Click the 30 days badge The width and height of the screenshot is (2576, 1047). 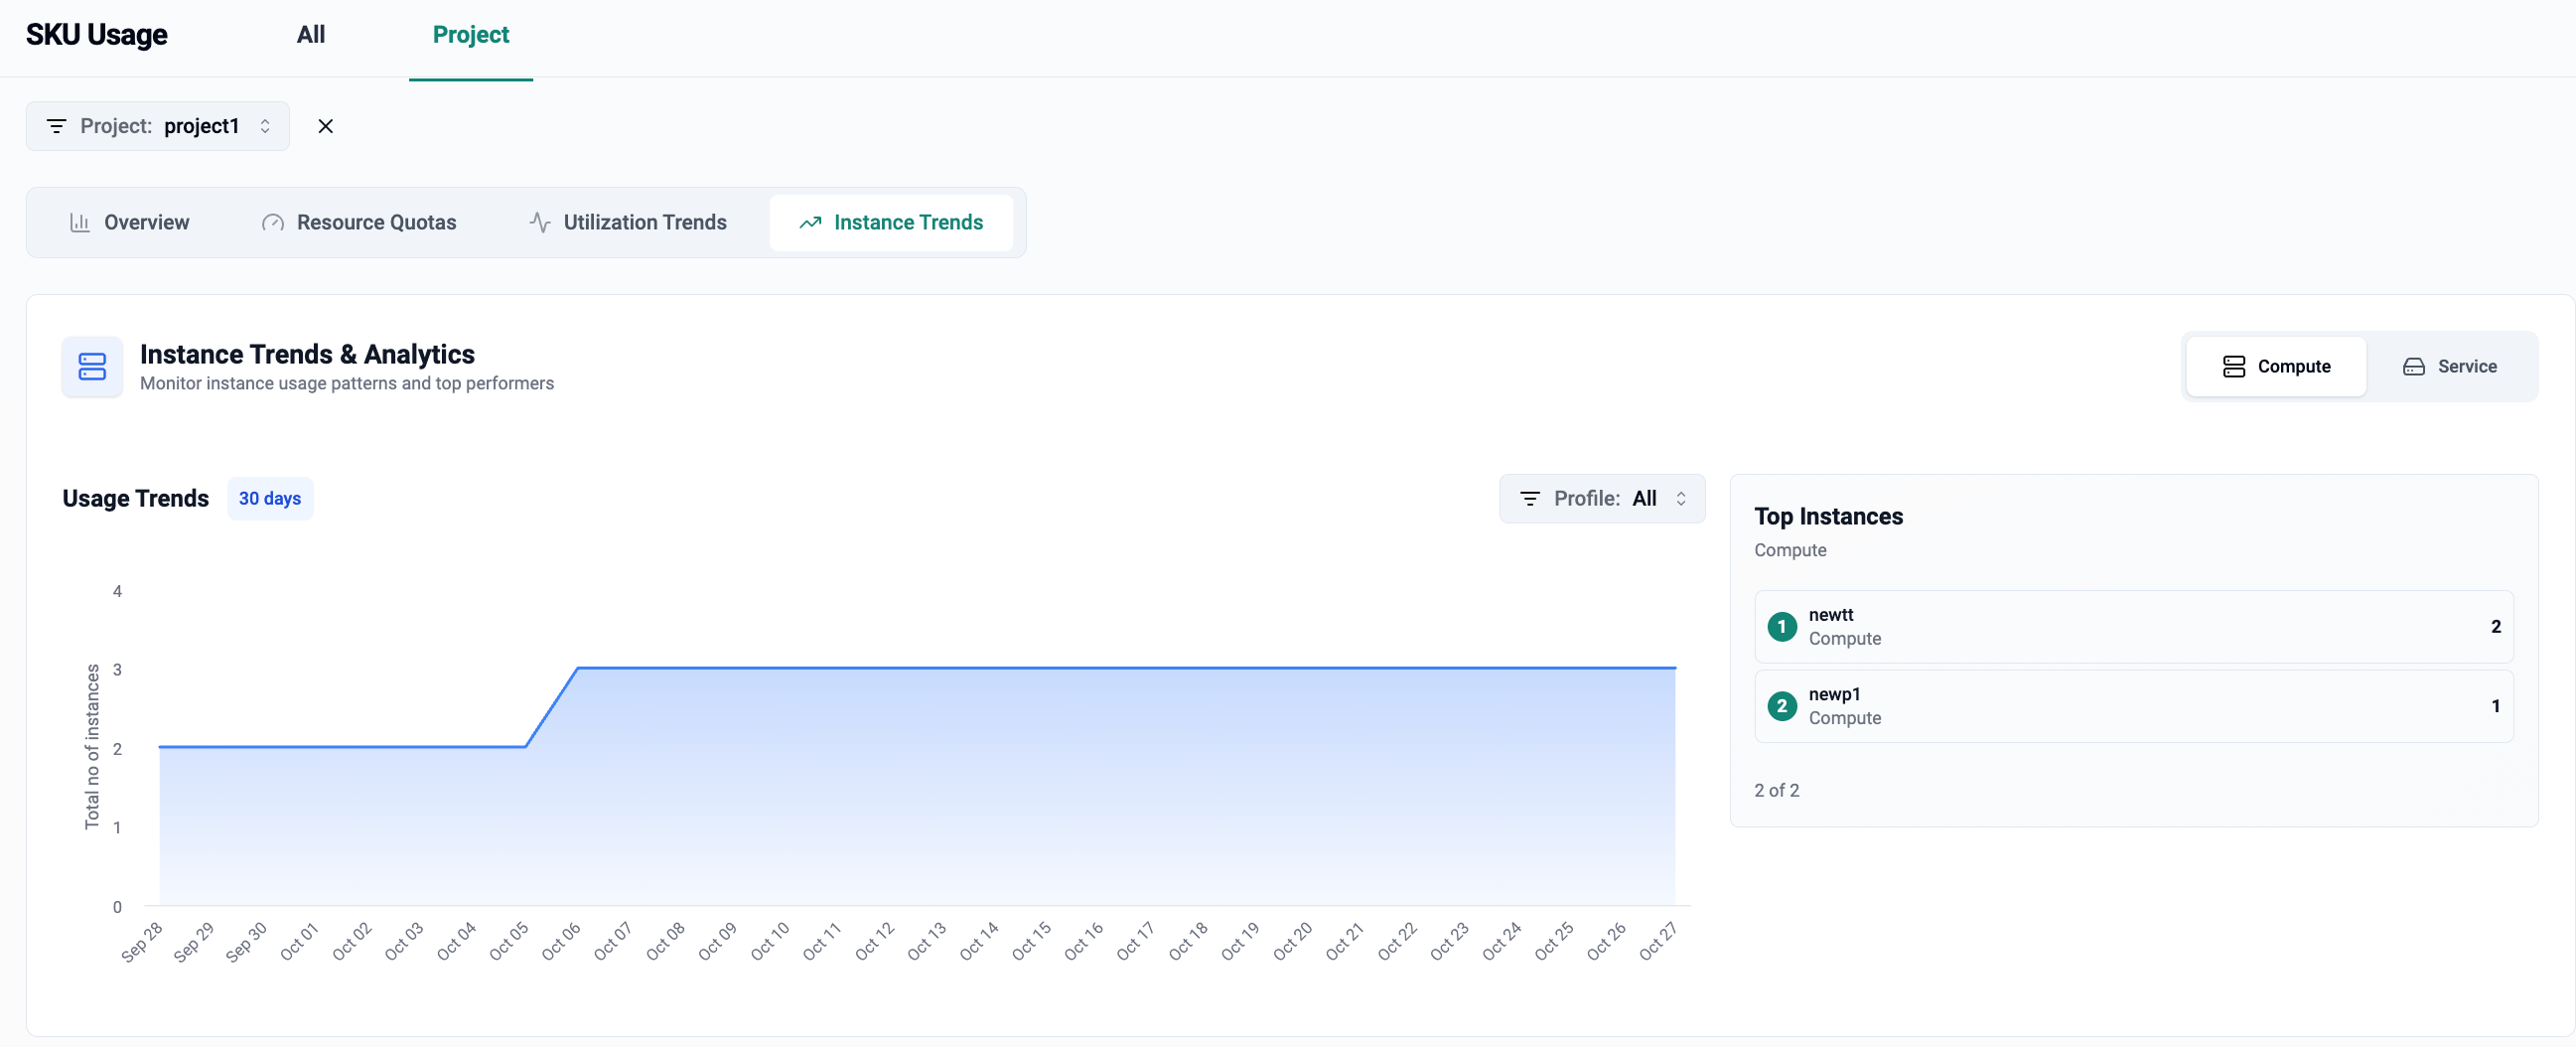270,498
